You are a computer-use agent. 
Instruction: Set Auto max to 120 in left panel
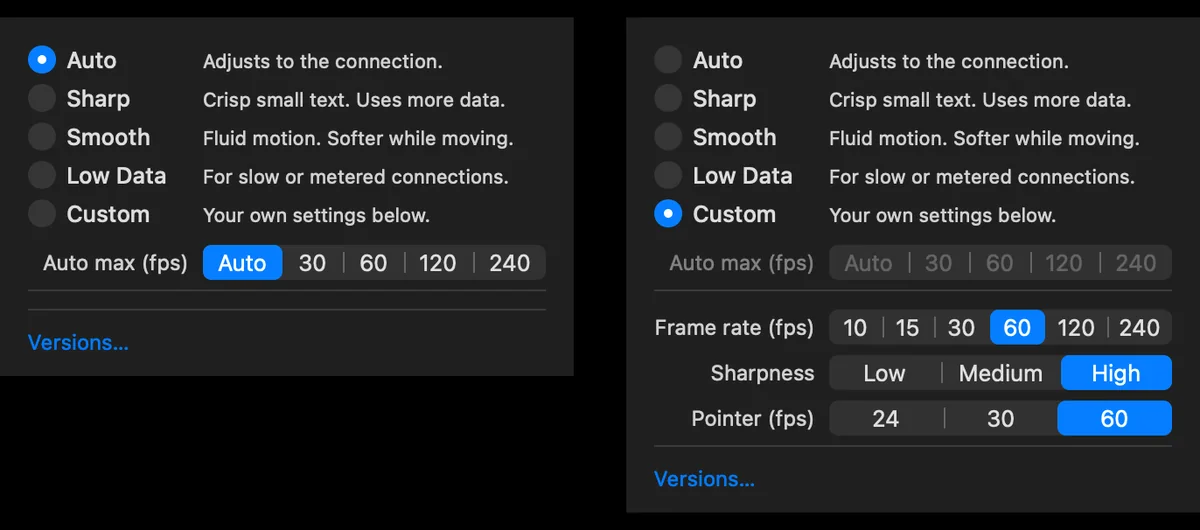click(438, 263)
